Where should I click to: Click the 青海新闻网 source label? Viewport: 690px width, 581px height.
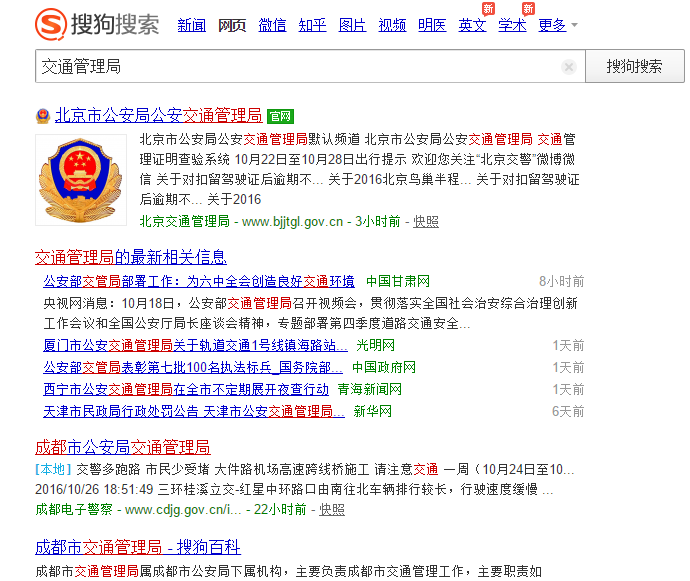(370, 390)
